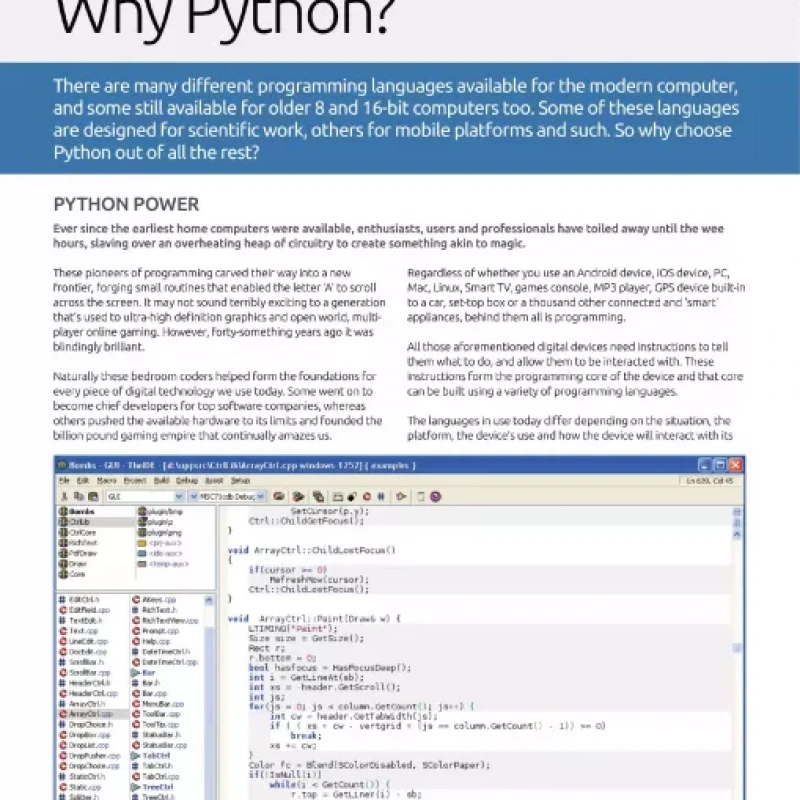The image size is (800, 800).
Task: Click the file list scrollbar up arrow
Action: 209,600
